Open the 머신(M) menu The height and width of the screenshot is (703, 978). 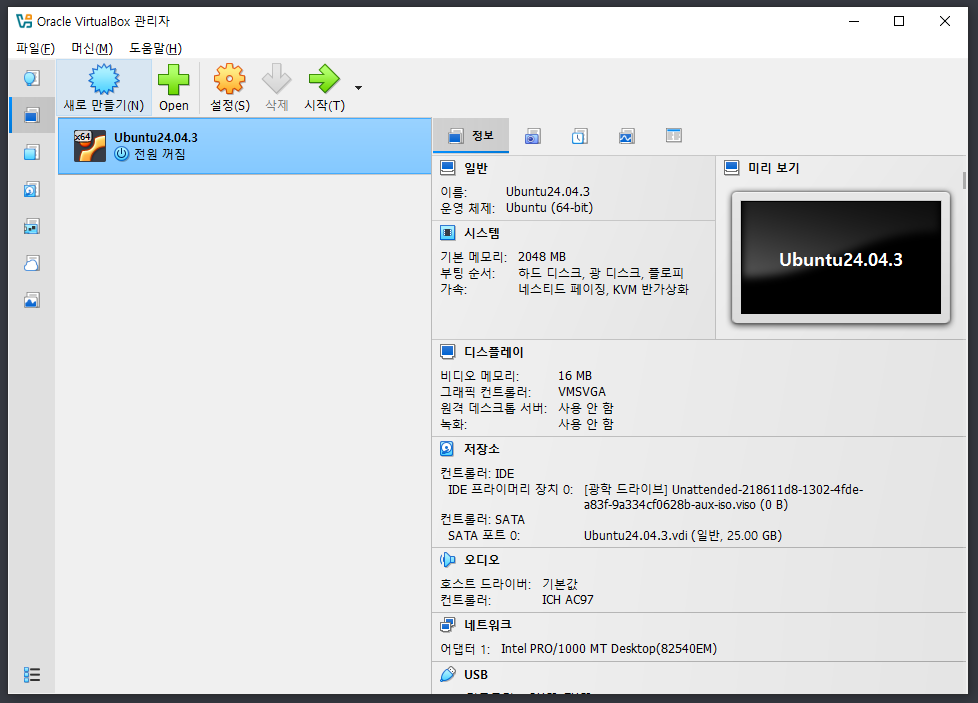point(92,48)
